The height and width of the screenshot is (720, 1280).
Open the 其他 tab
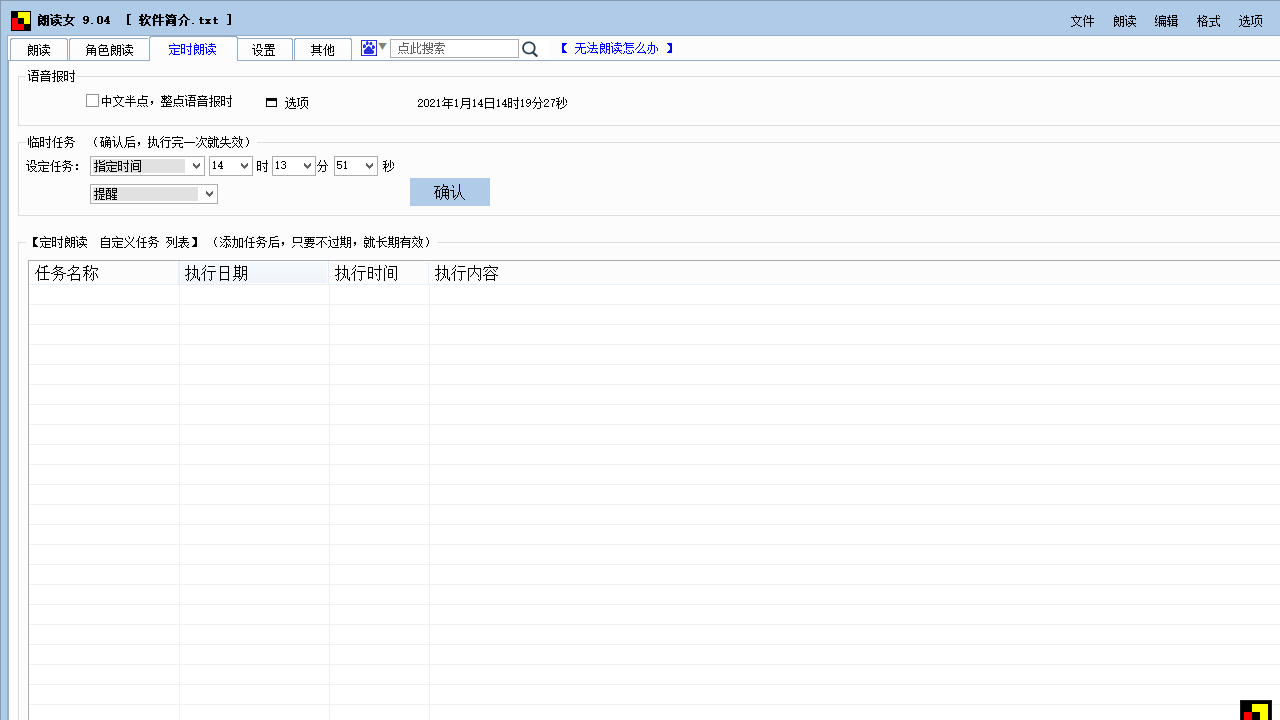[x=322, y=50]
